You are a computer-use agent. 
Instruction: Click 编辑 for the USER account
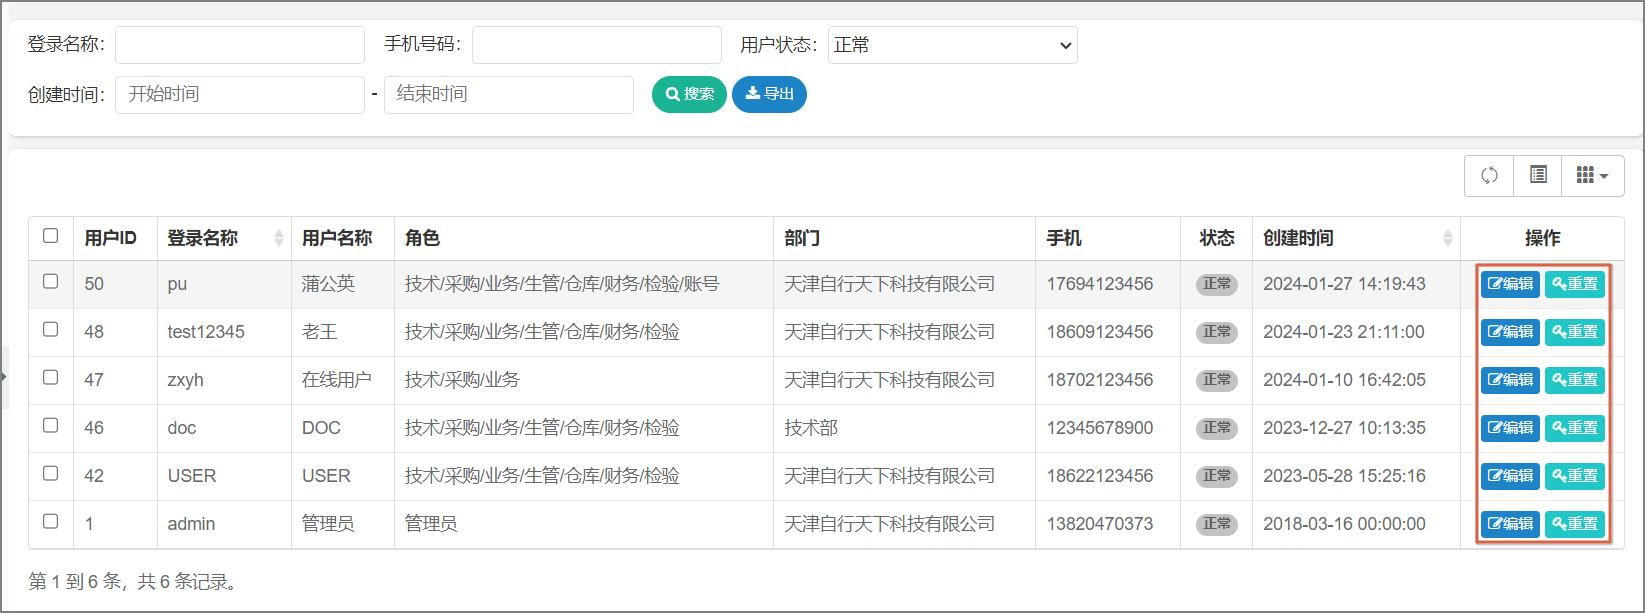click(1510, 476)
